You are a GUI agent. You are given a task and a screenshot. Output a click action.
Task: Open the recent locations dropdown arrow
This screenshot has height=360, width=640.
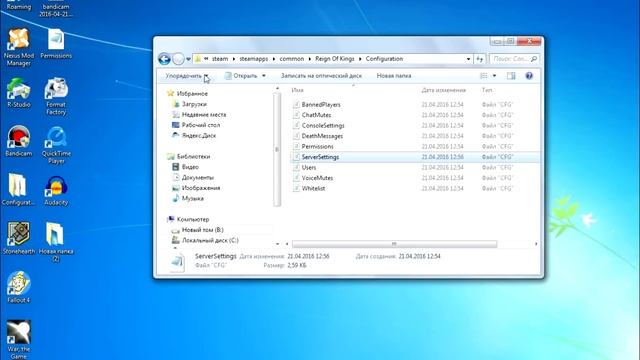click(188, 59)
